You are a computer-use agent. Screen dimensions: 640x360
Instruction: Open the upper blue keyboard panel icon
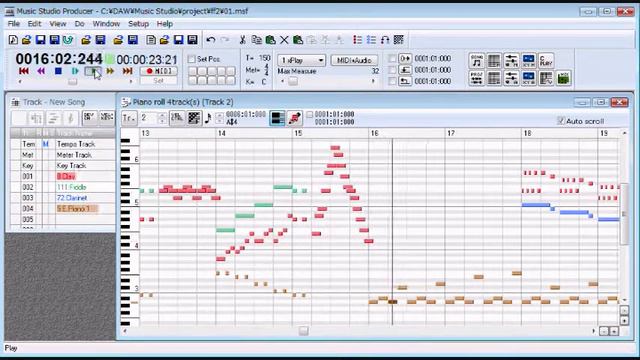pyautogui.click(x=529, y=61)
